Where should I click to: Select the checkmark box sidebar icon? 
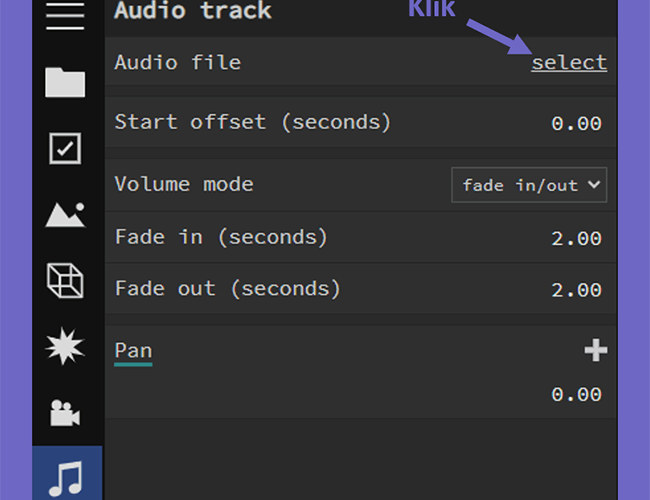[x=65, y=148]
